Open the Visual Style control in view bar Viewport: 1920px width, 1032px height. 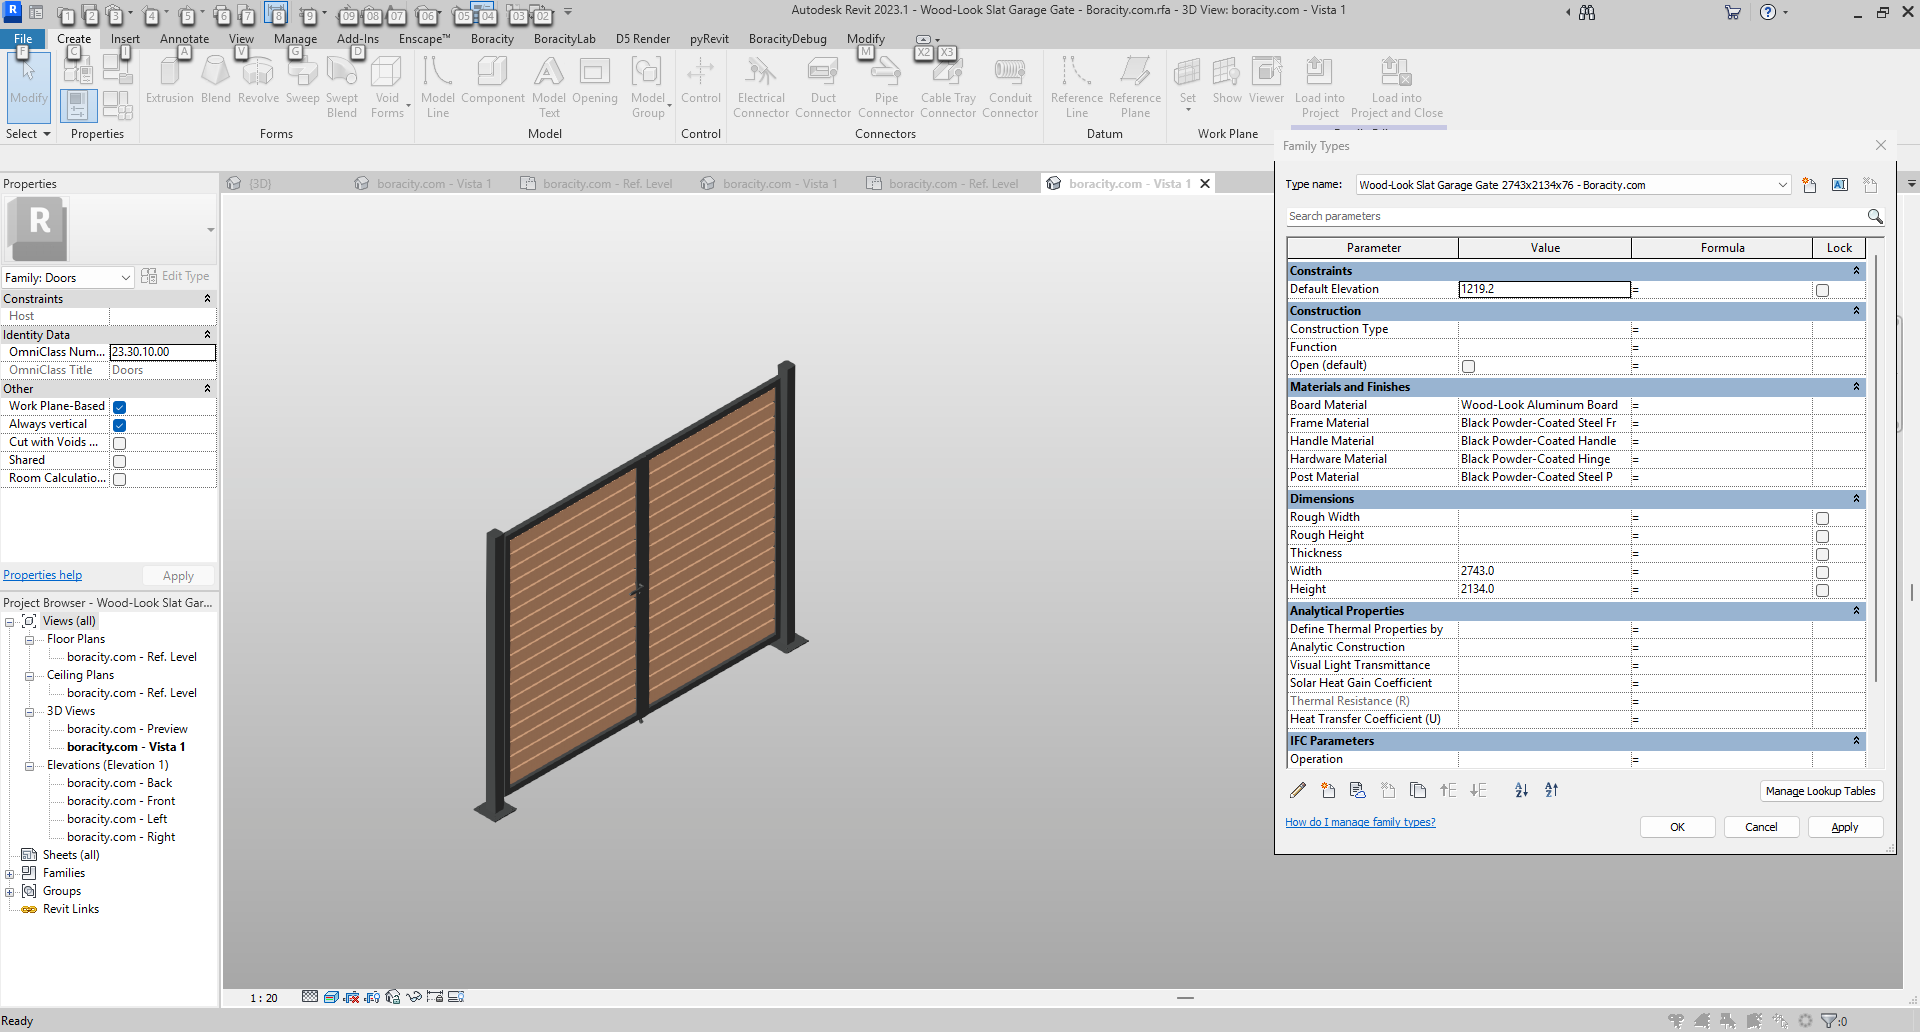(x=331, y=997)
